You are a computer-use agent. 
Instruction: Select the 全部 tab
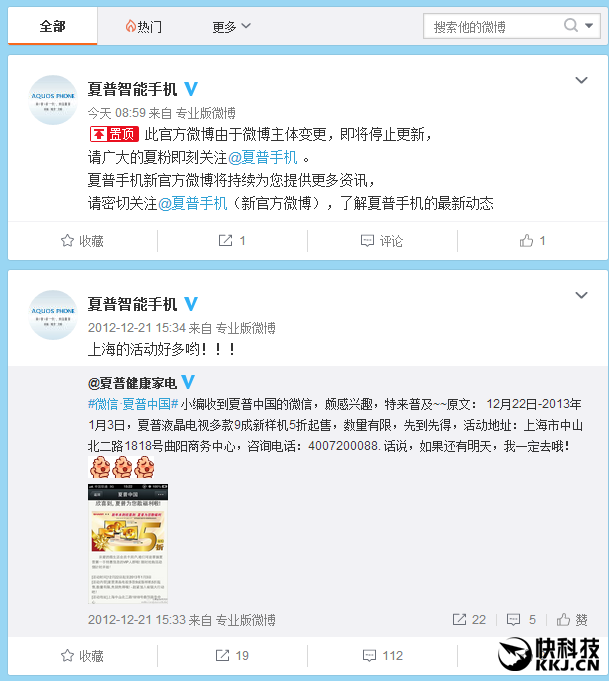click(53, 26)
